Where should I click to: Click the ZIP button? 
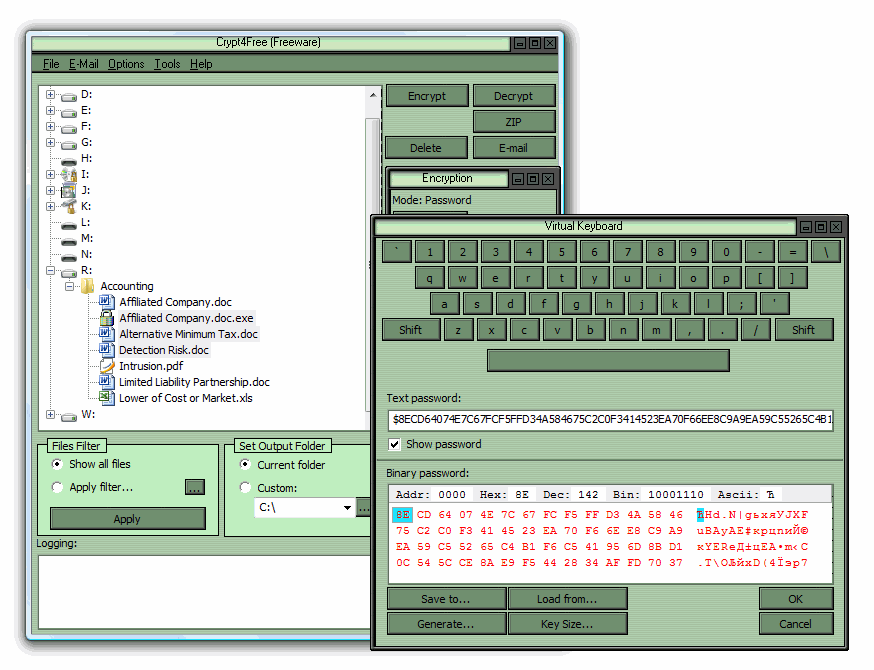coord(514,122)
